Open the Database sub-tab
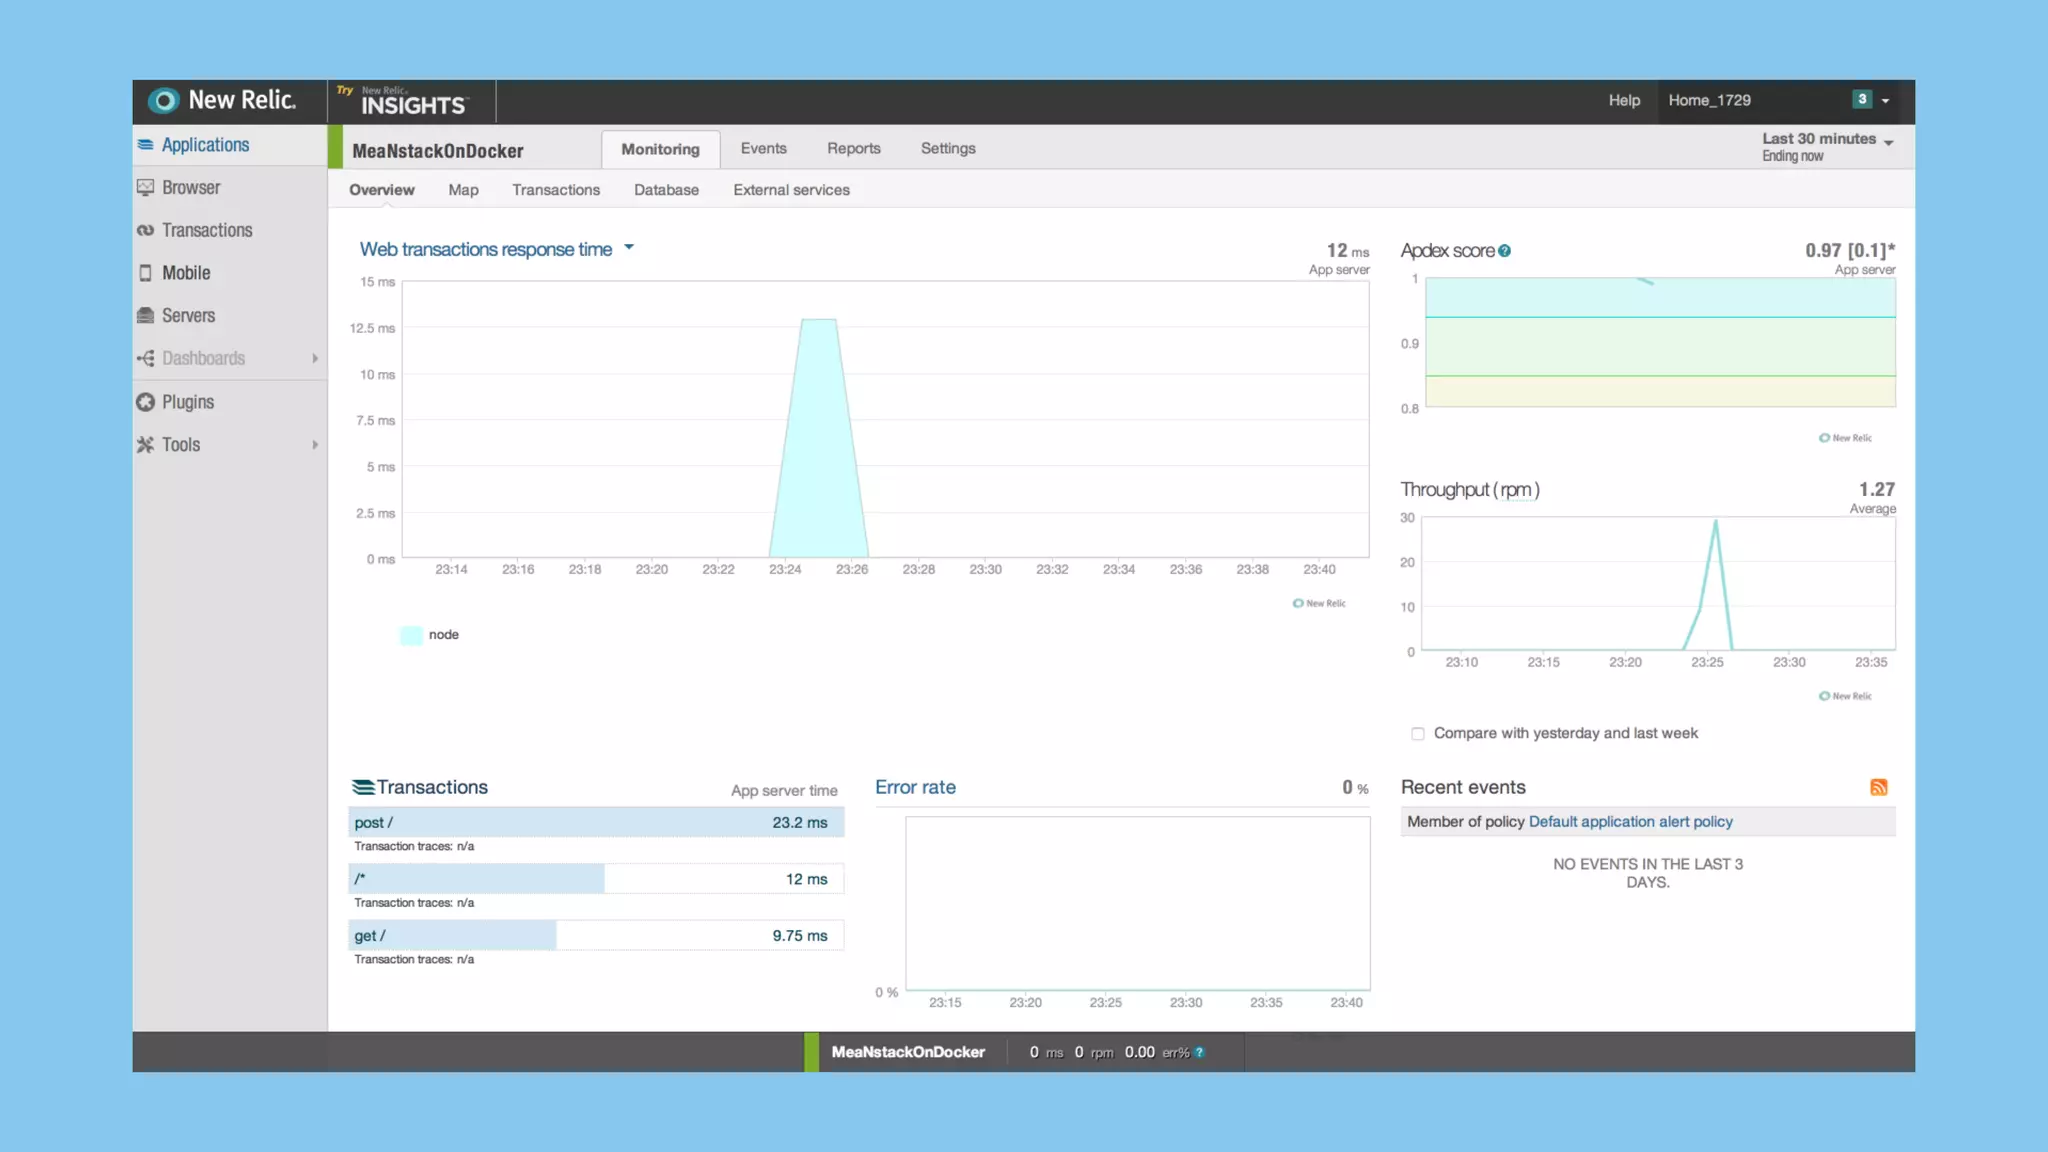The width and height of the screenshot is (2048, 1152). click(x=666, y=190)
